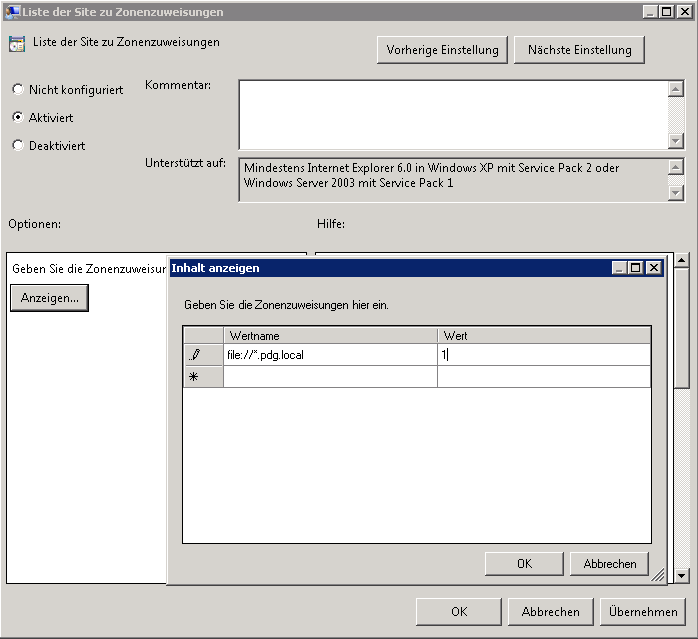Click the Wert column header
Viewport: 698px width, 639px height.
pos(544,335)
